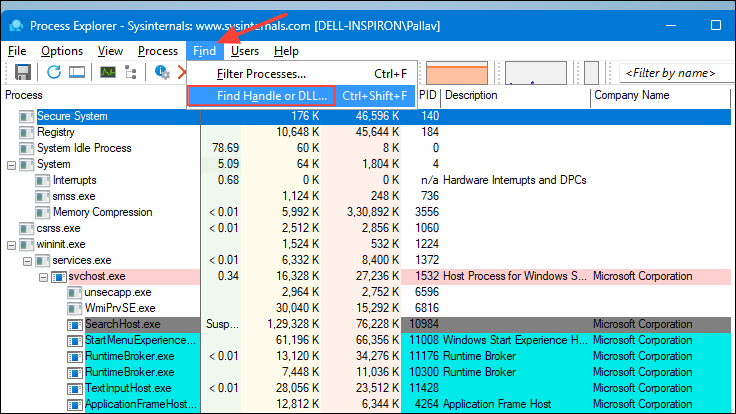Image resolution: width=736 pixels, height=414 pixels.
Task: Click the Interrupts row icon
Action: [x=43, y=180]
